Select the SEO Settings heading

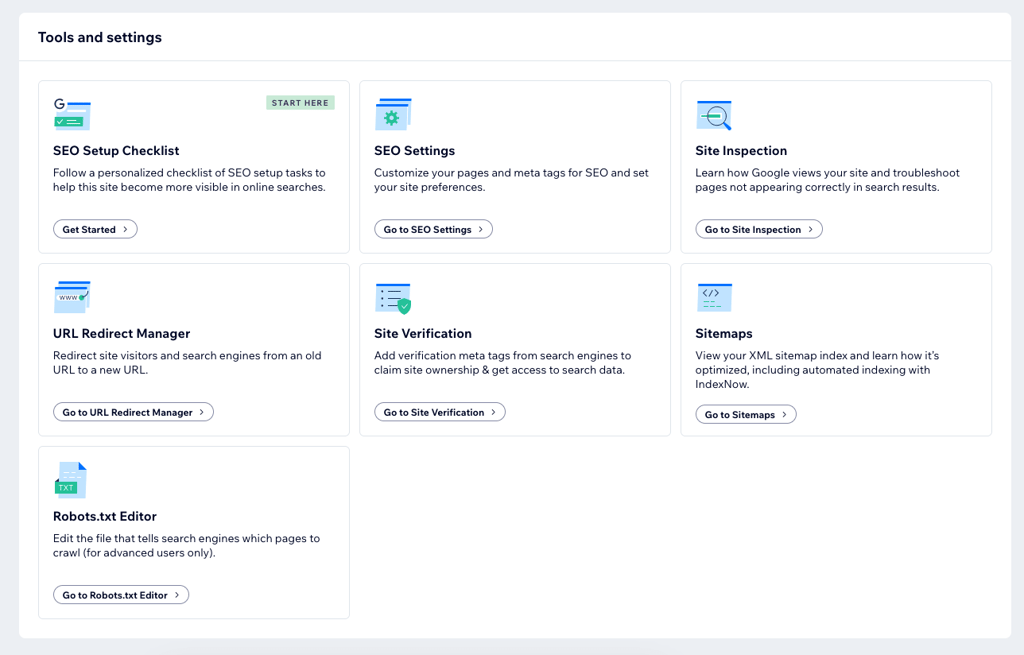pos(415,151)
